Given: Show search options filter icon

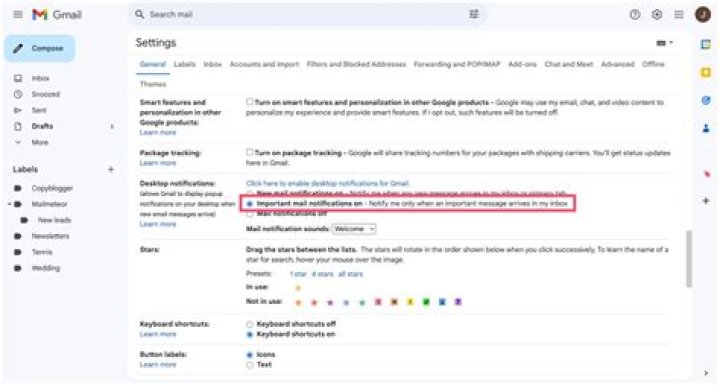Looking at the screenshot, I should (x=473, y=14).
